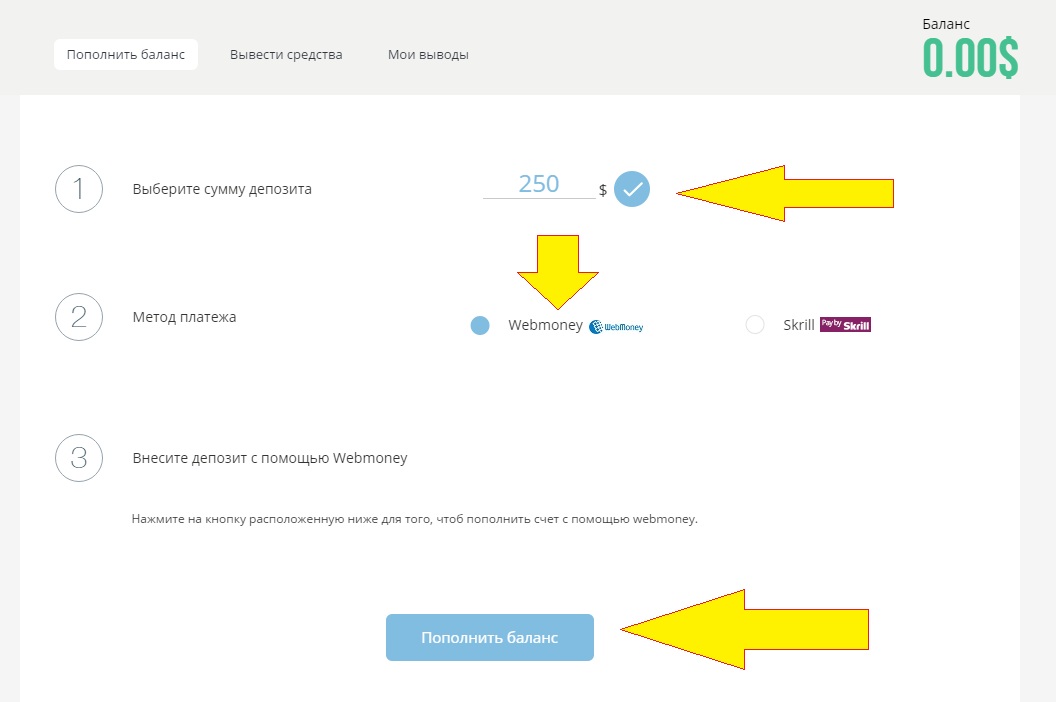Image resolution: width=1056 pixels, height=702 pixels.
Task: Click the step 2 circle icon
Action: click(x=79, y=317)
